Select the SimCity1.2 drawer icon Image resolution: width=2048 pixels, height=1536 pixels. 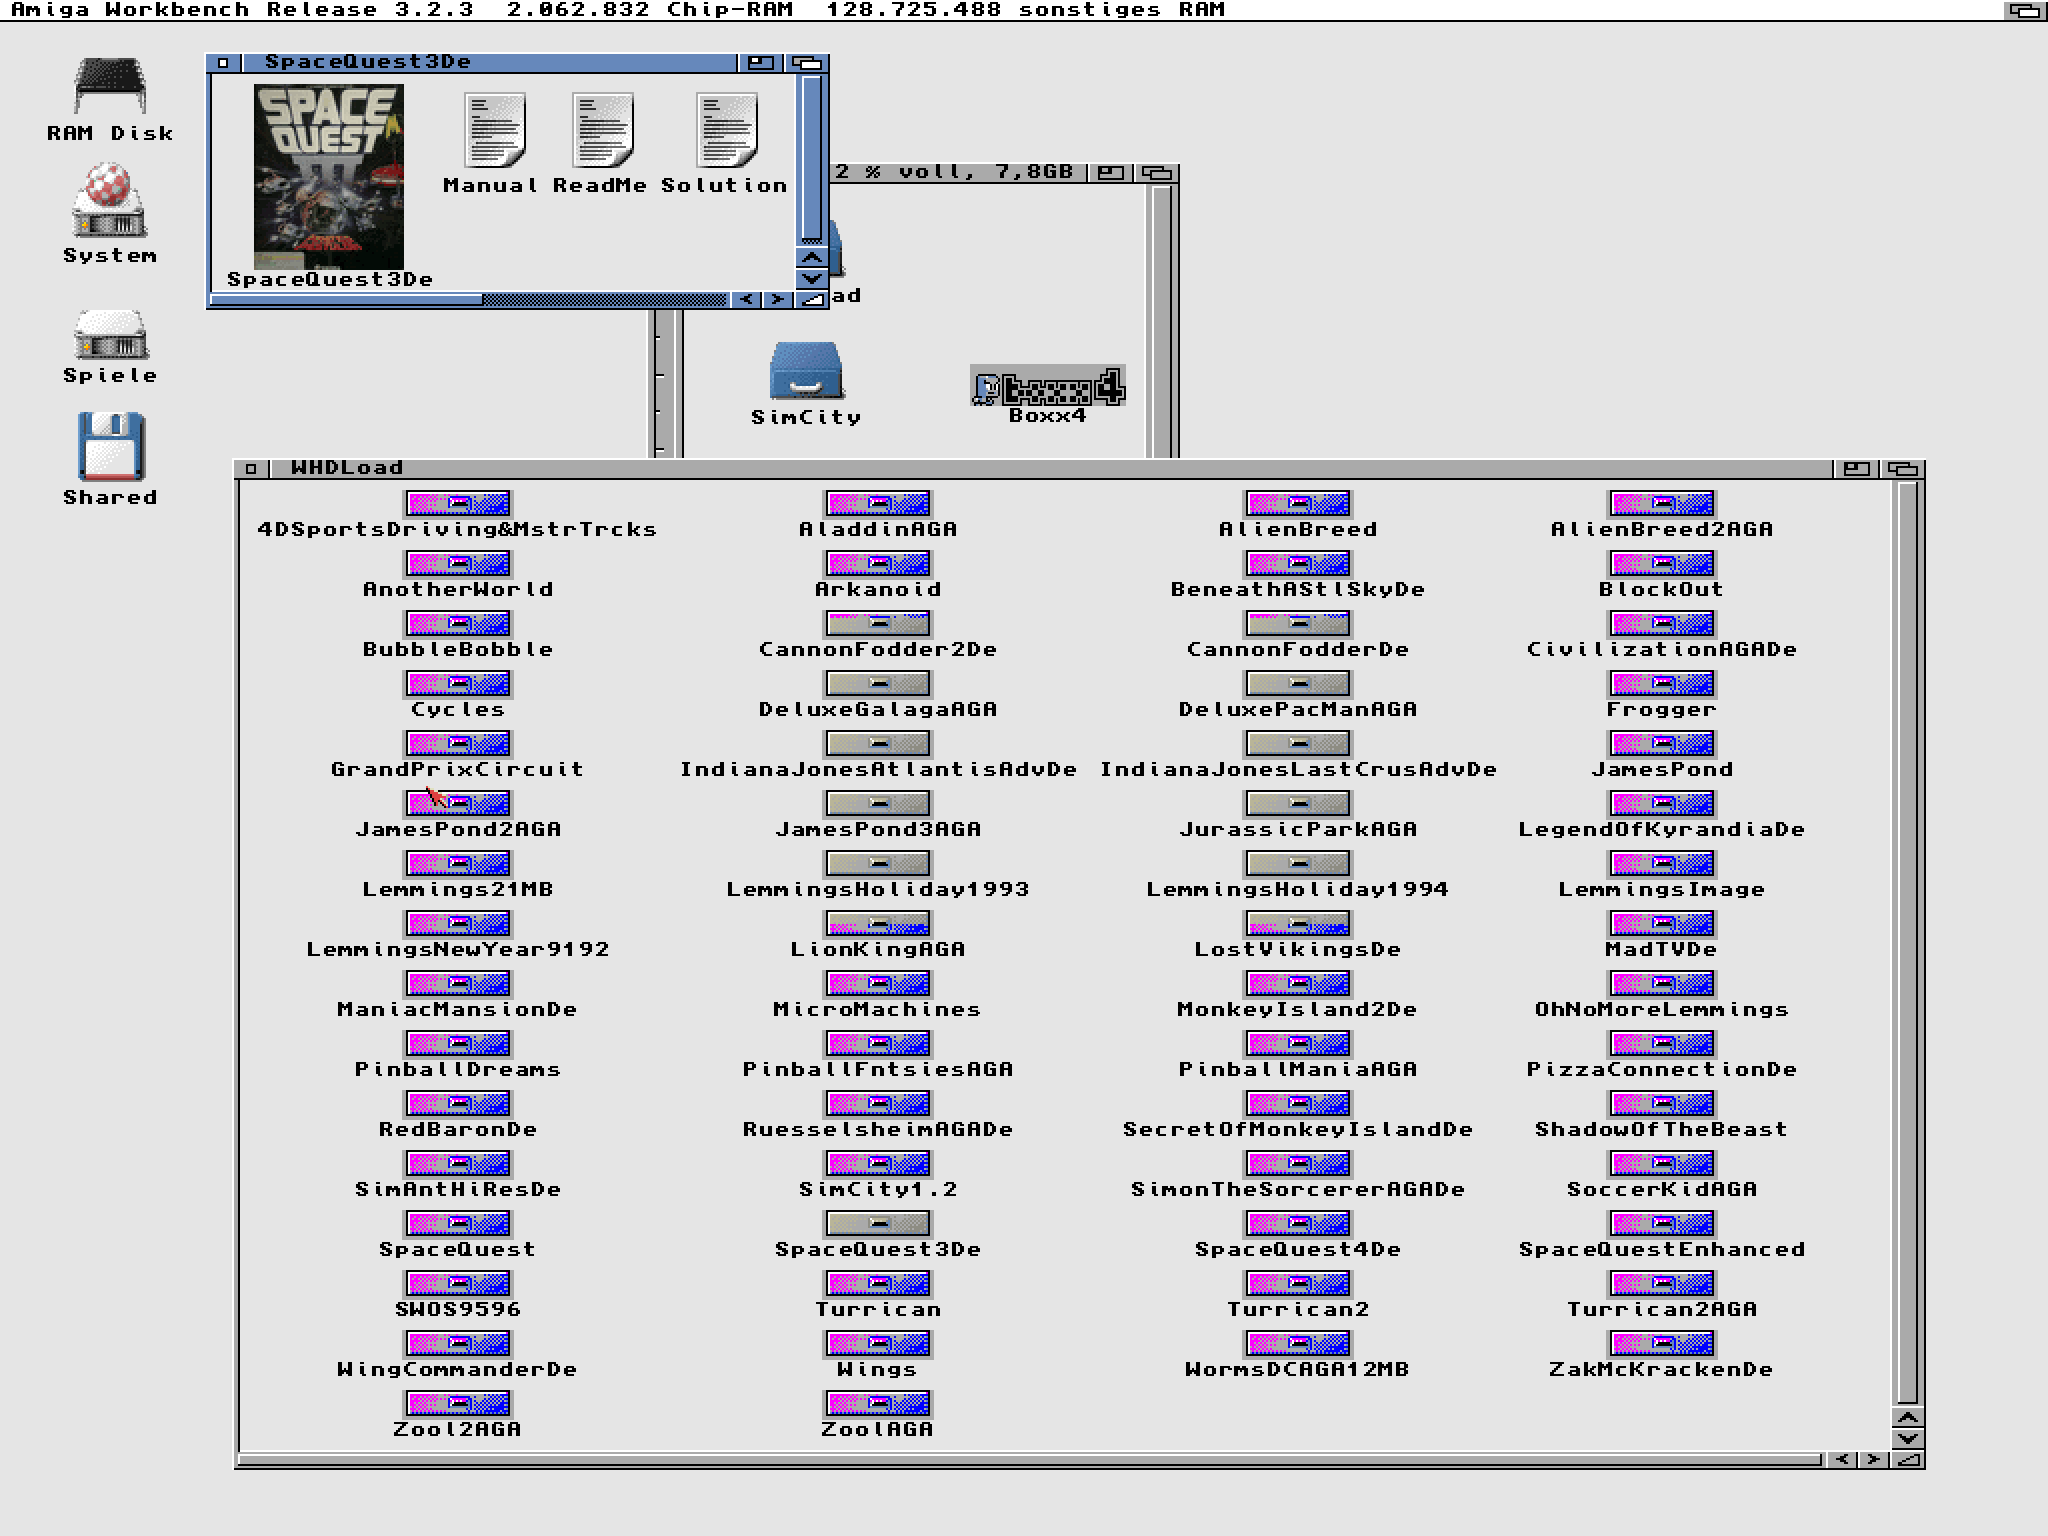(878, 1163)
